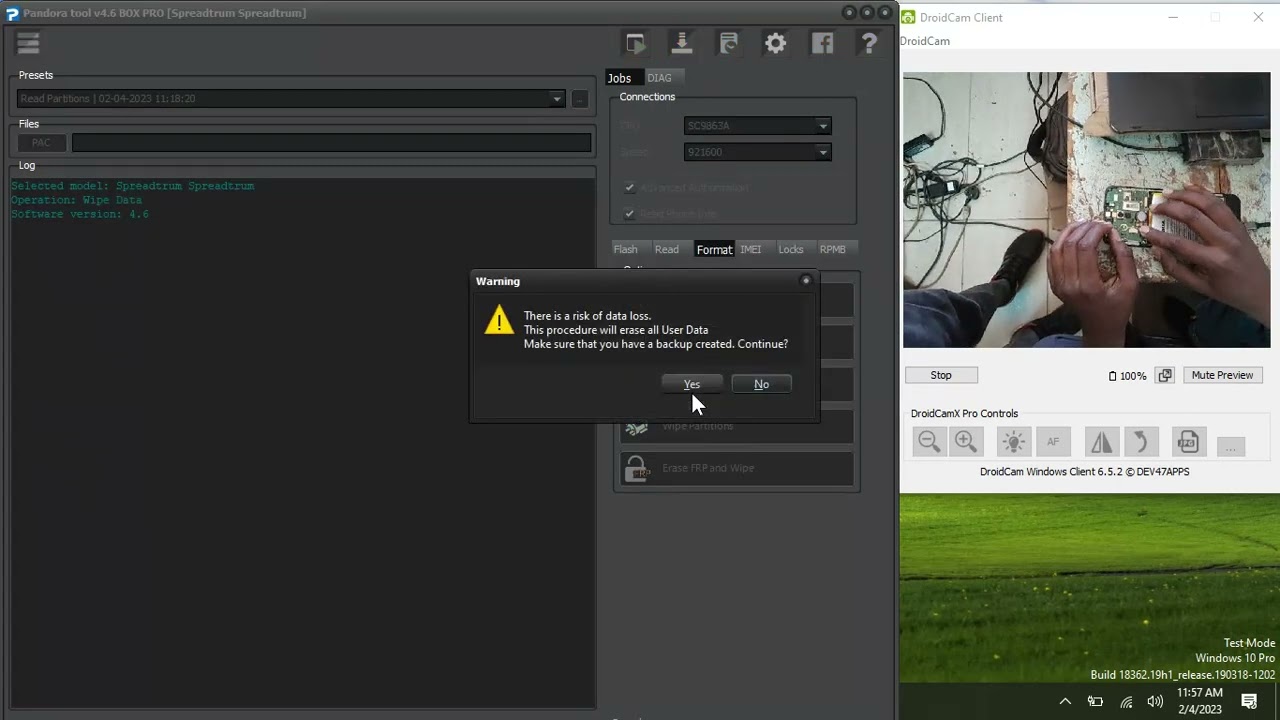Viewport: 1280px width, 720px height.
Task: Save a JPG snapshot in DroidCam
Action: tap(1188, 442)
